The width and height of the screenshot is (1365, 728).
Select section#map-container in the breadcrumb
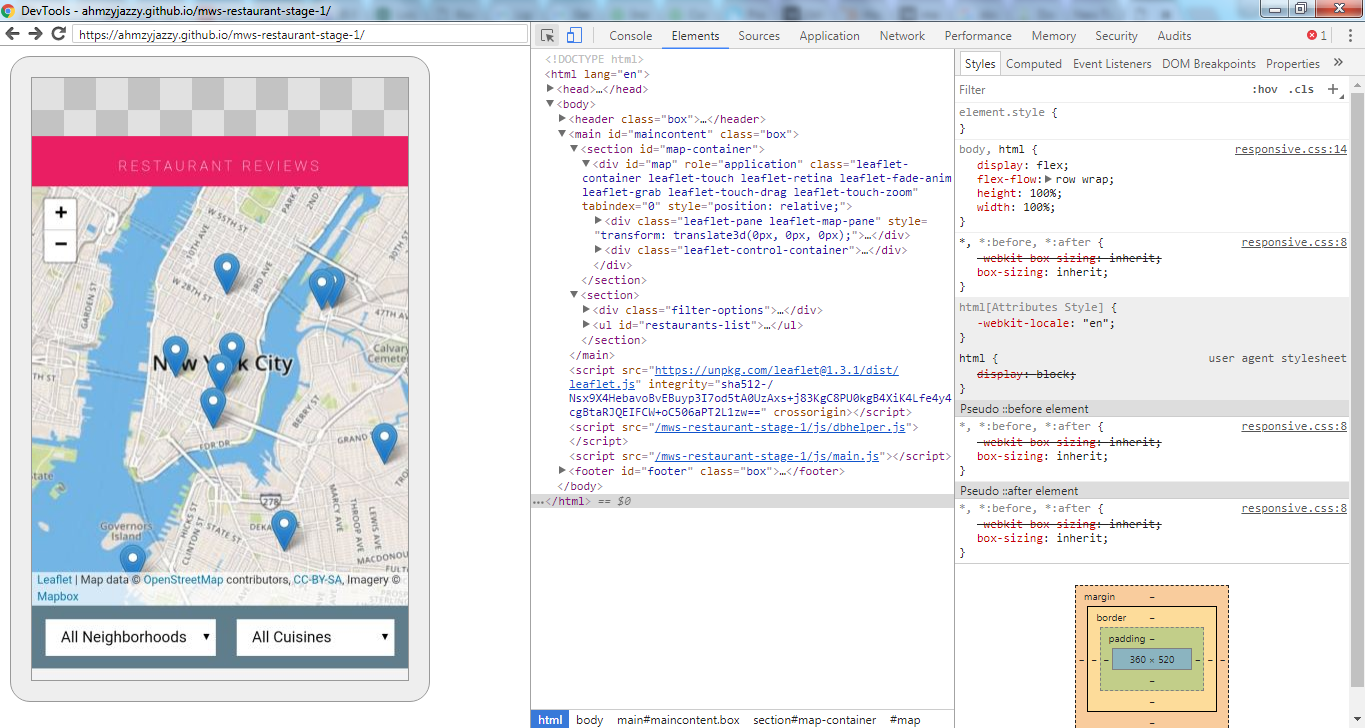click(815, 719)
